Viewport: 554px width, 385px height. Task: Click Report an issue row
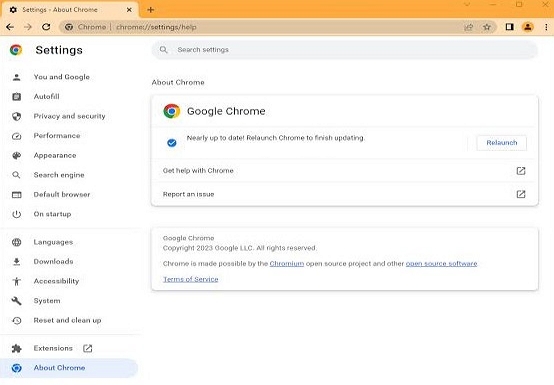(344, 194)
